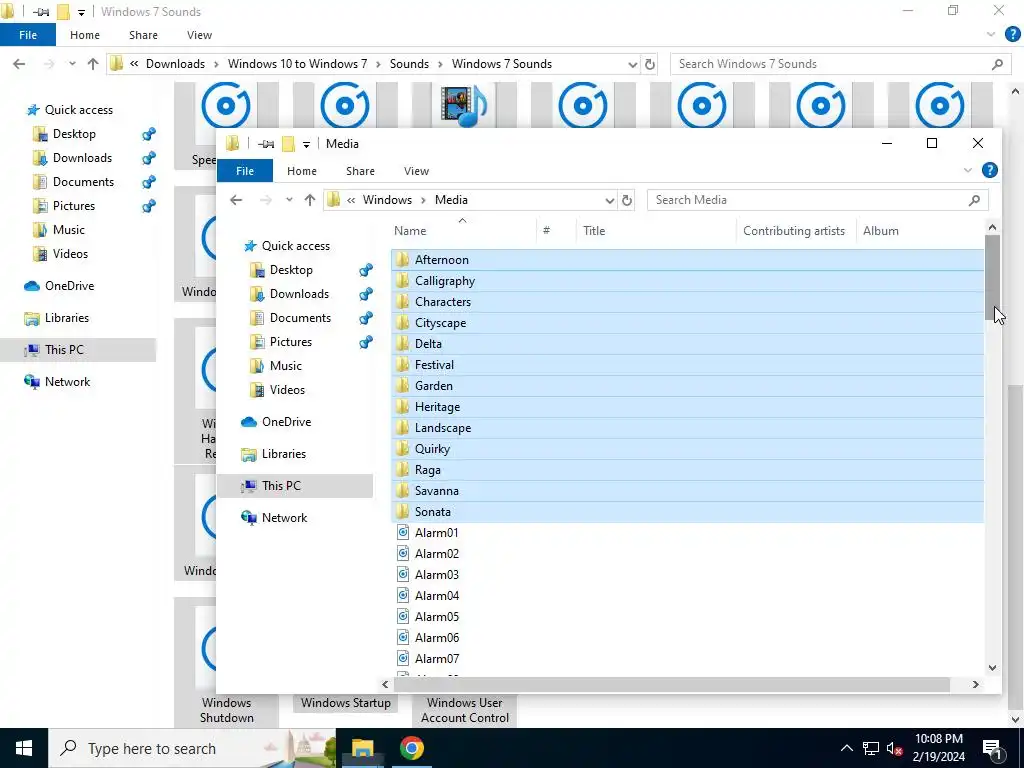The height and width of the screenshot is (768, 1024).
Task: Open the notification center
Action: click(x=992, y=748)
